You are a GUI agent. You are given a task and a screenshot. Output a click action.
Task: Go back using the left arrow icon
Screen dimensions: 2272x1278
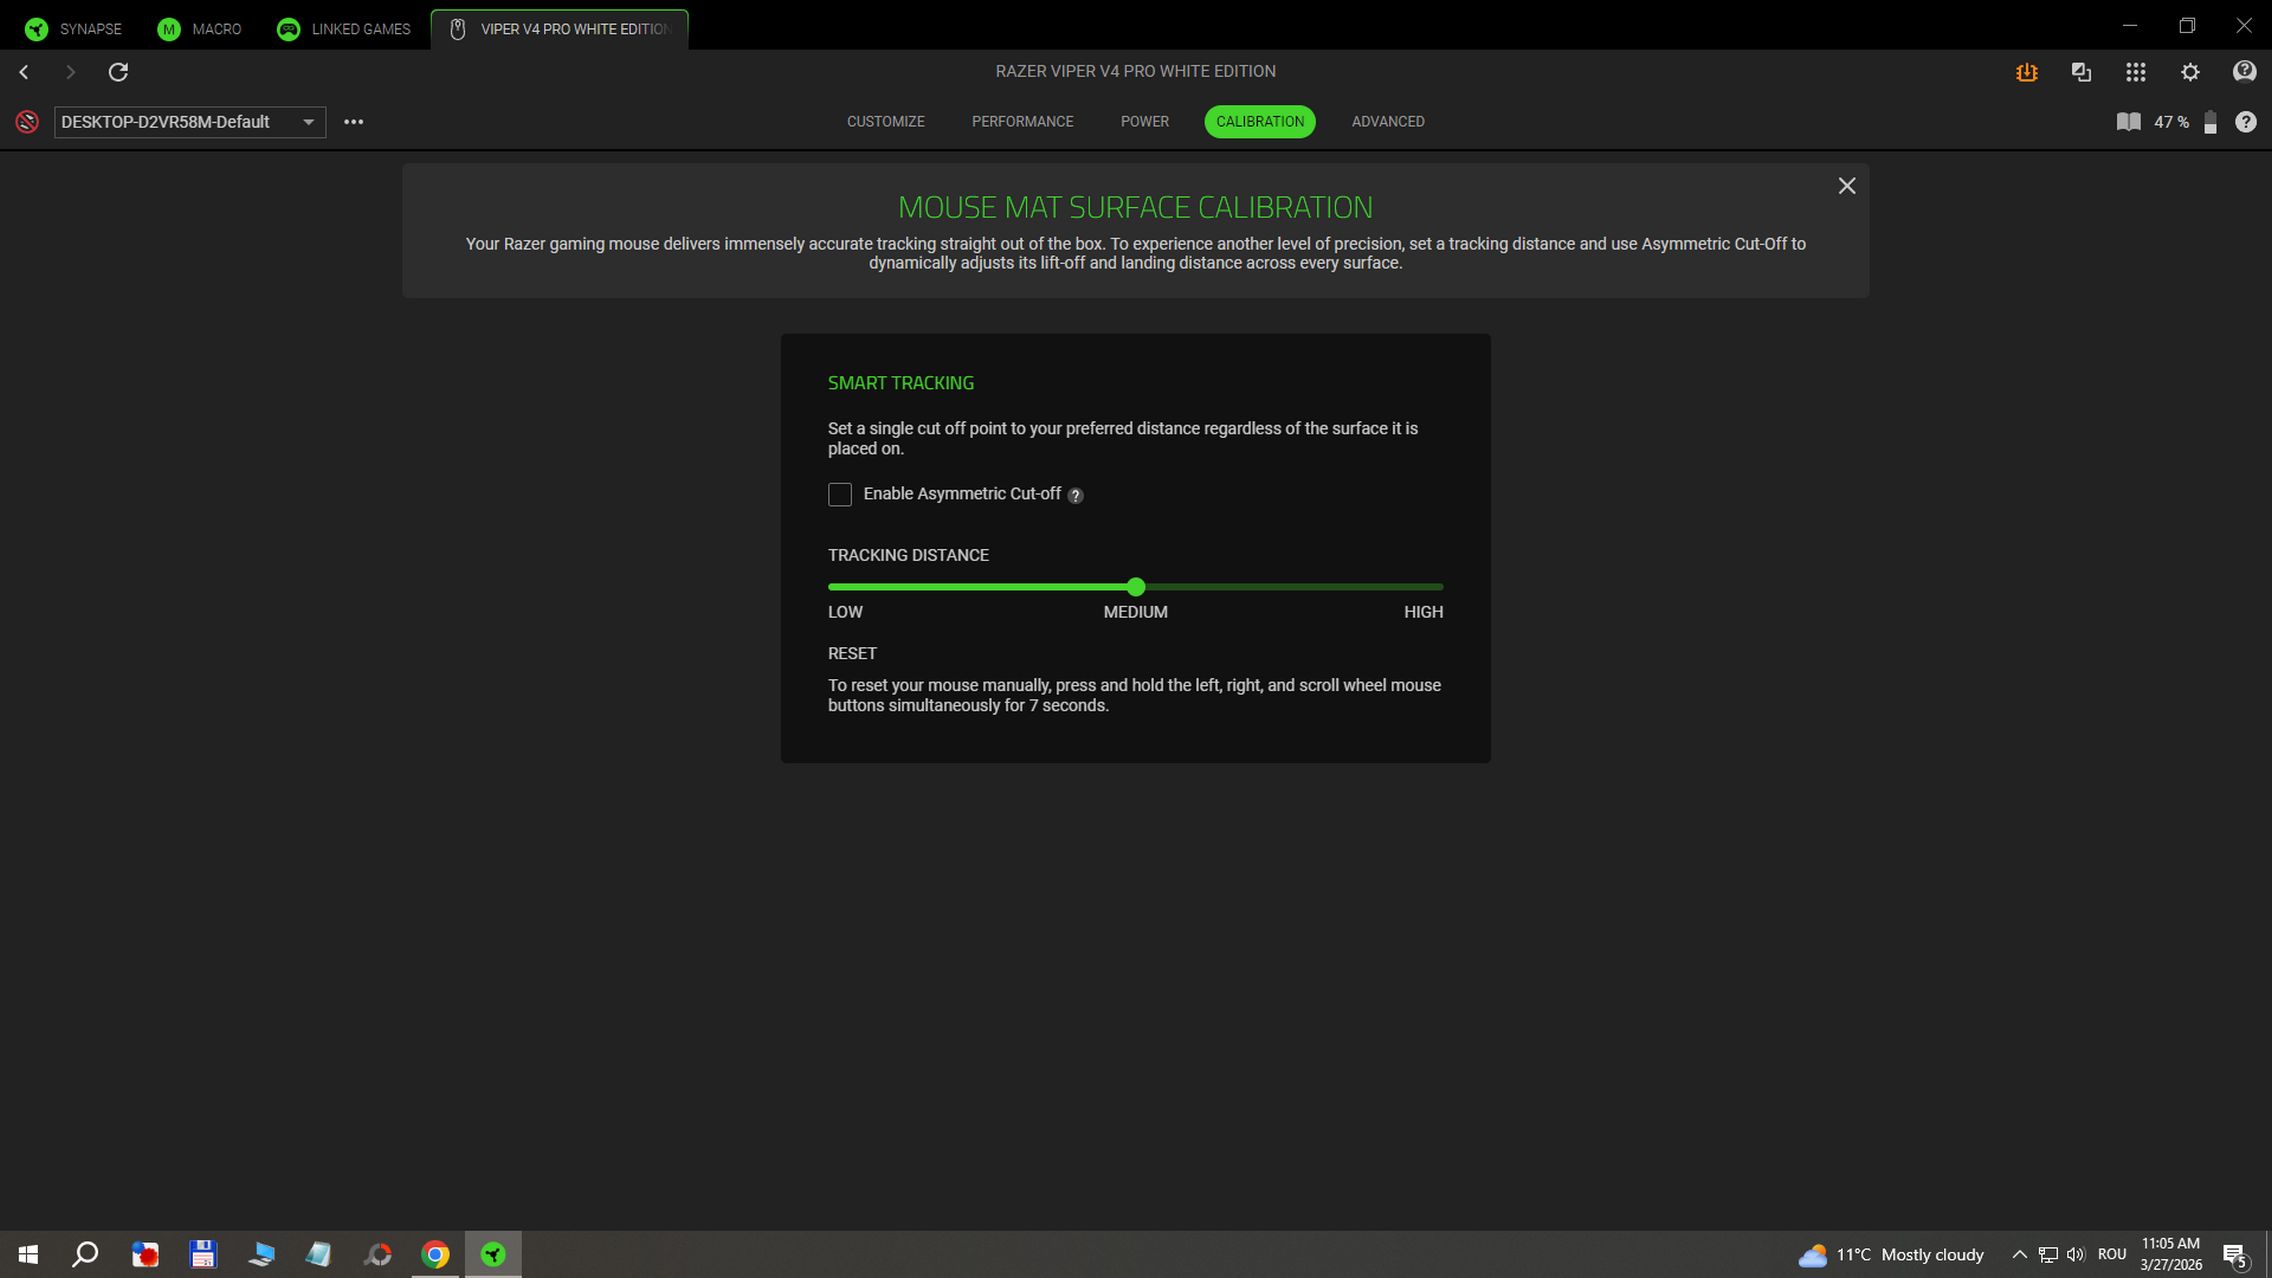[x=24, y=72]
